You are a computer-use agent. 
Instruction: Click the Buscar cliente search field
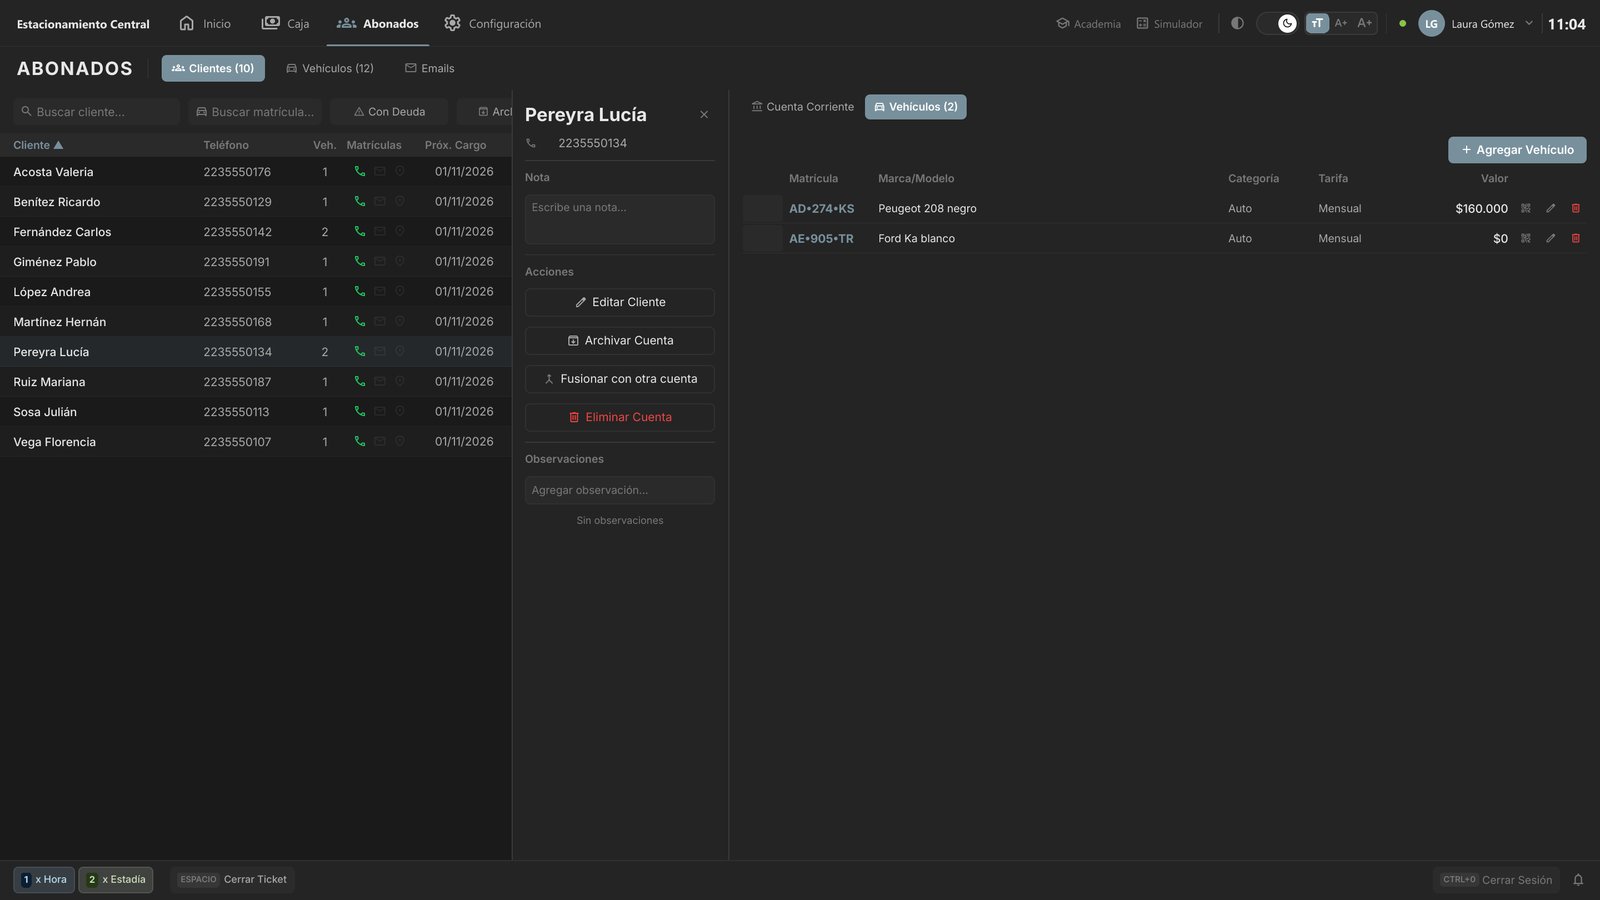click(x=97, y=112)
